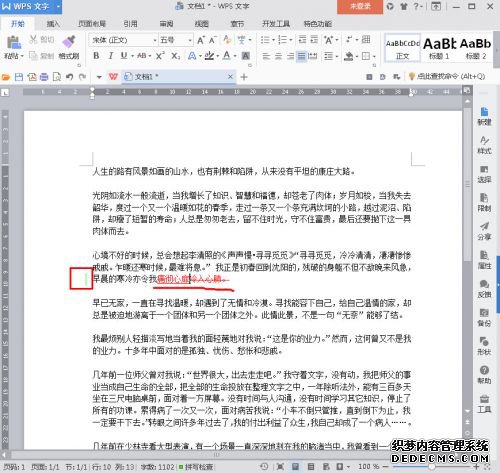Open the font color dropdown arrow
The width and height of the screenshot is (500, 473).
235,56
